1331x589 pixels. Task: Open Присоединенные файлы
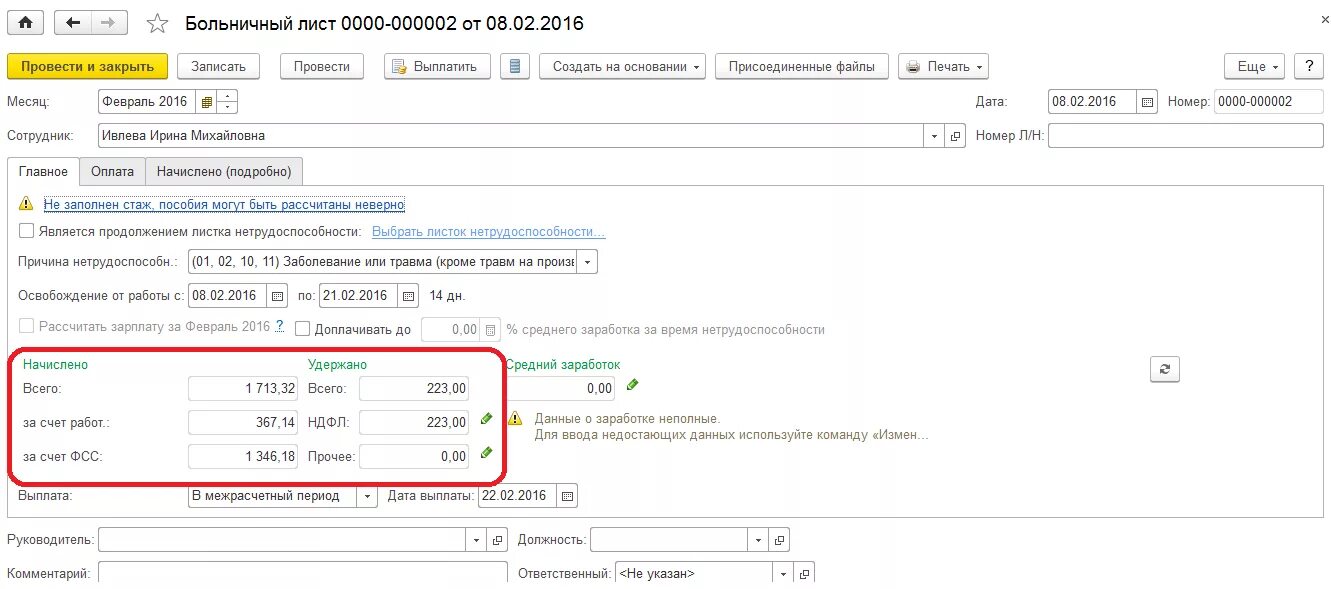801,66
